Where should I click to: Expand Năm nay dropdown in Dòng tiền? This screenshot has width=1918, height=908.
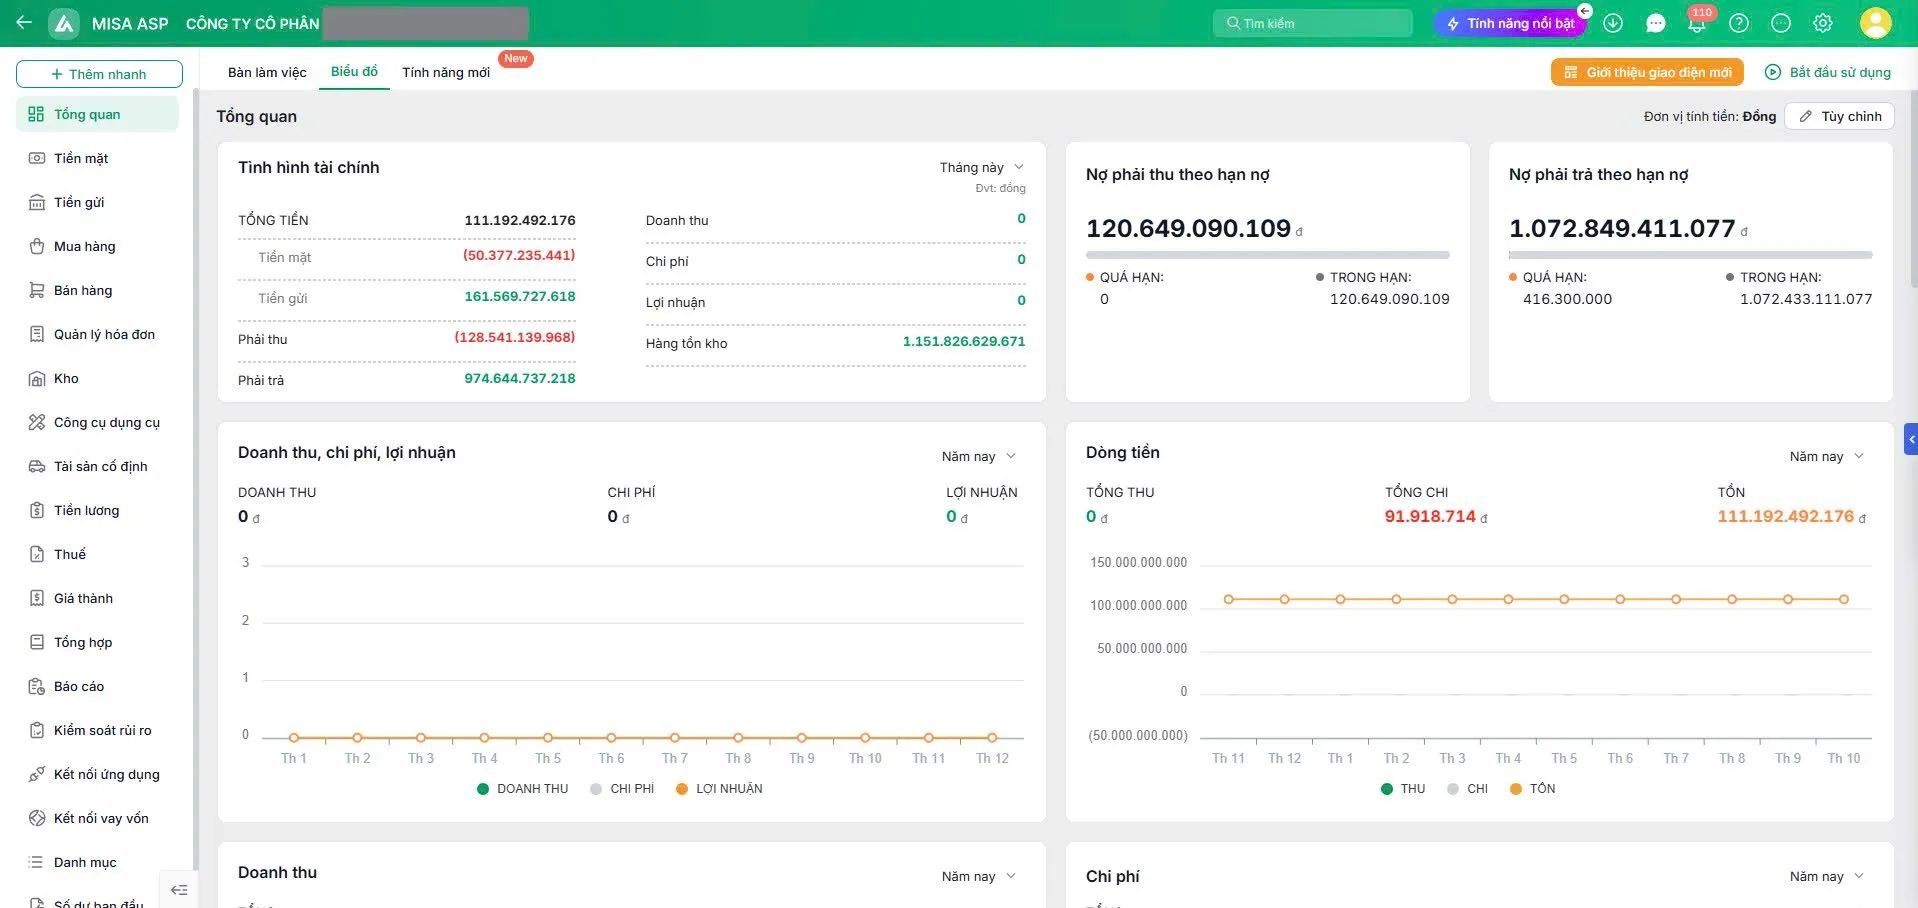tap(1827, 456)
